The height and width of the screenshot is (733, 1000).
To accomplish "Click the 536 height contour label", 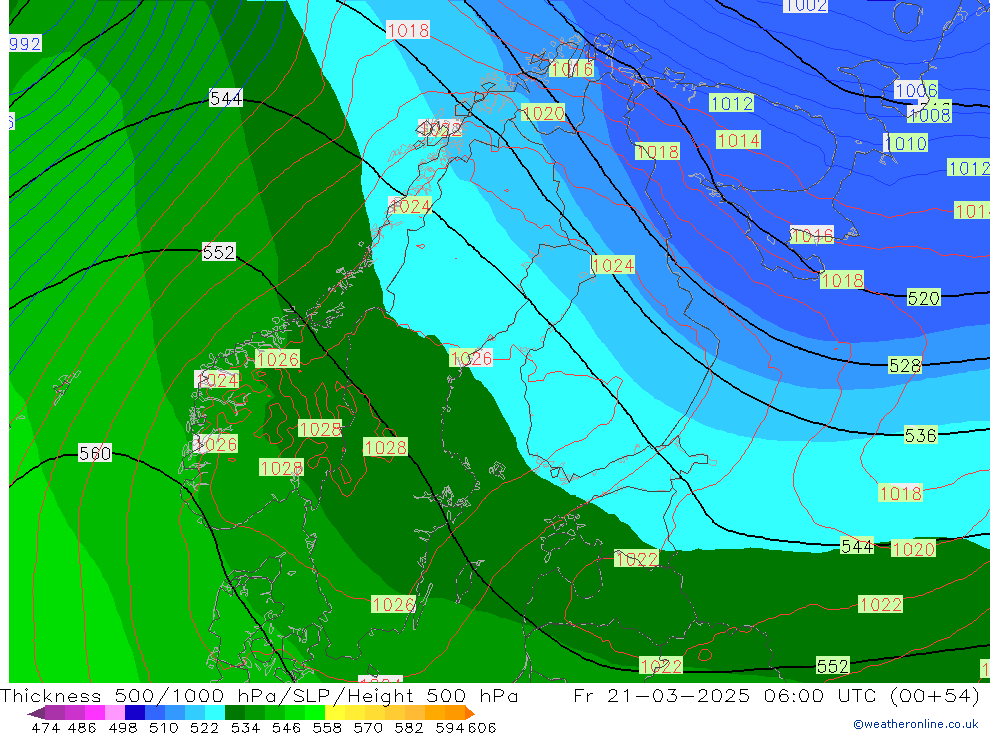I will [920, 435].
